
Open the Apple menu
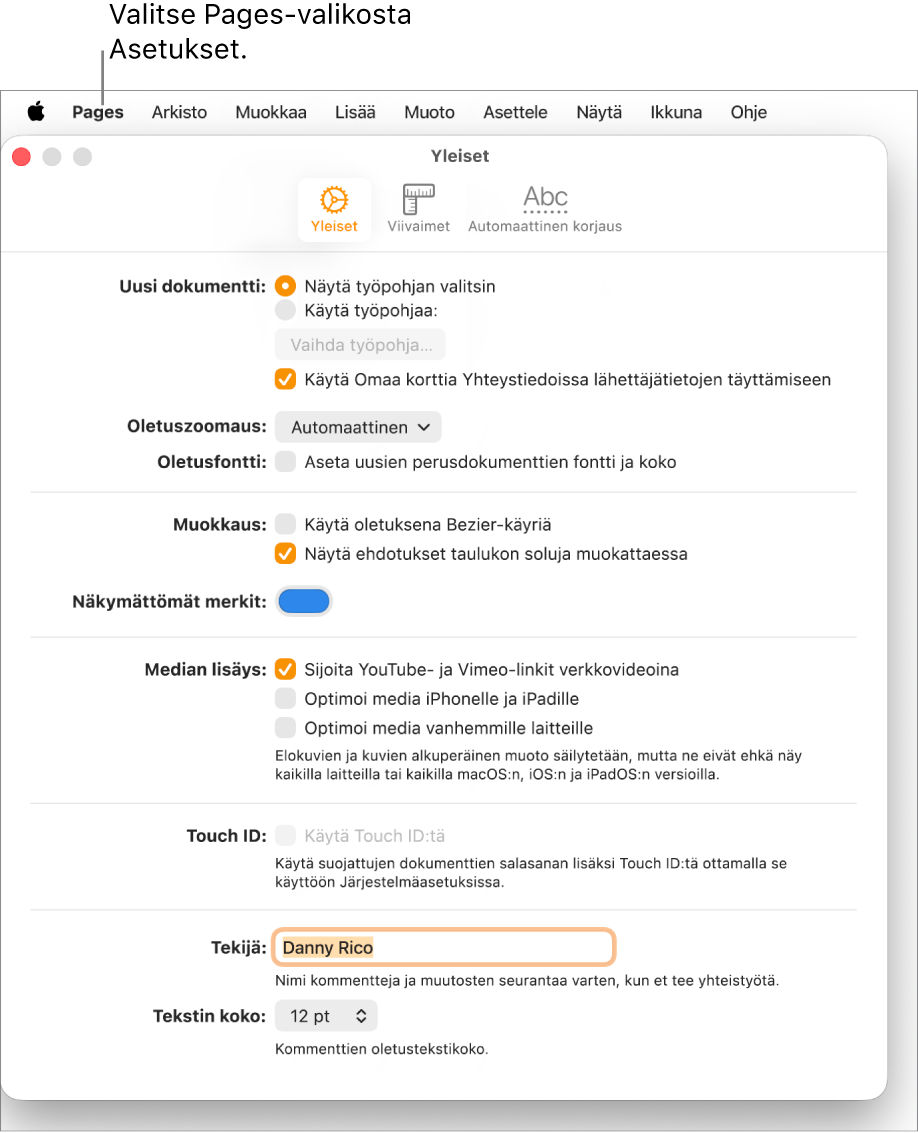tap(36, 112)
